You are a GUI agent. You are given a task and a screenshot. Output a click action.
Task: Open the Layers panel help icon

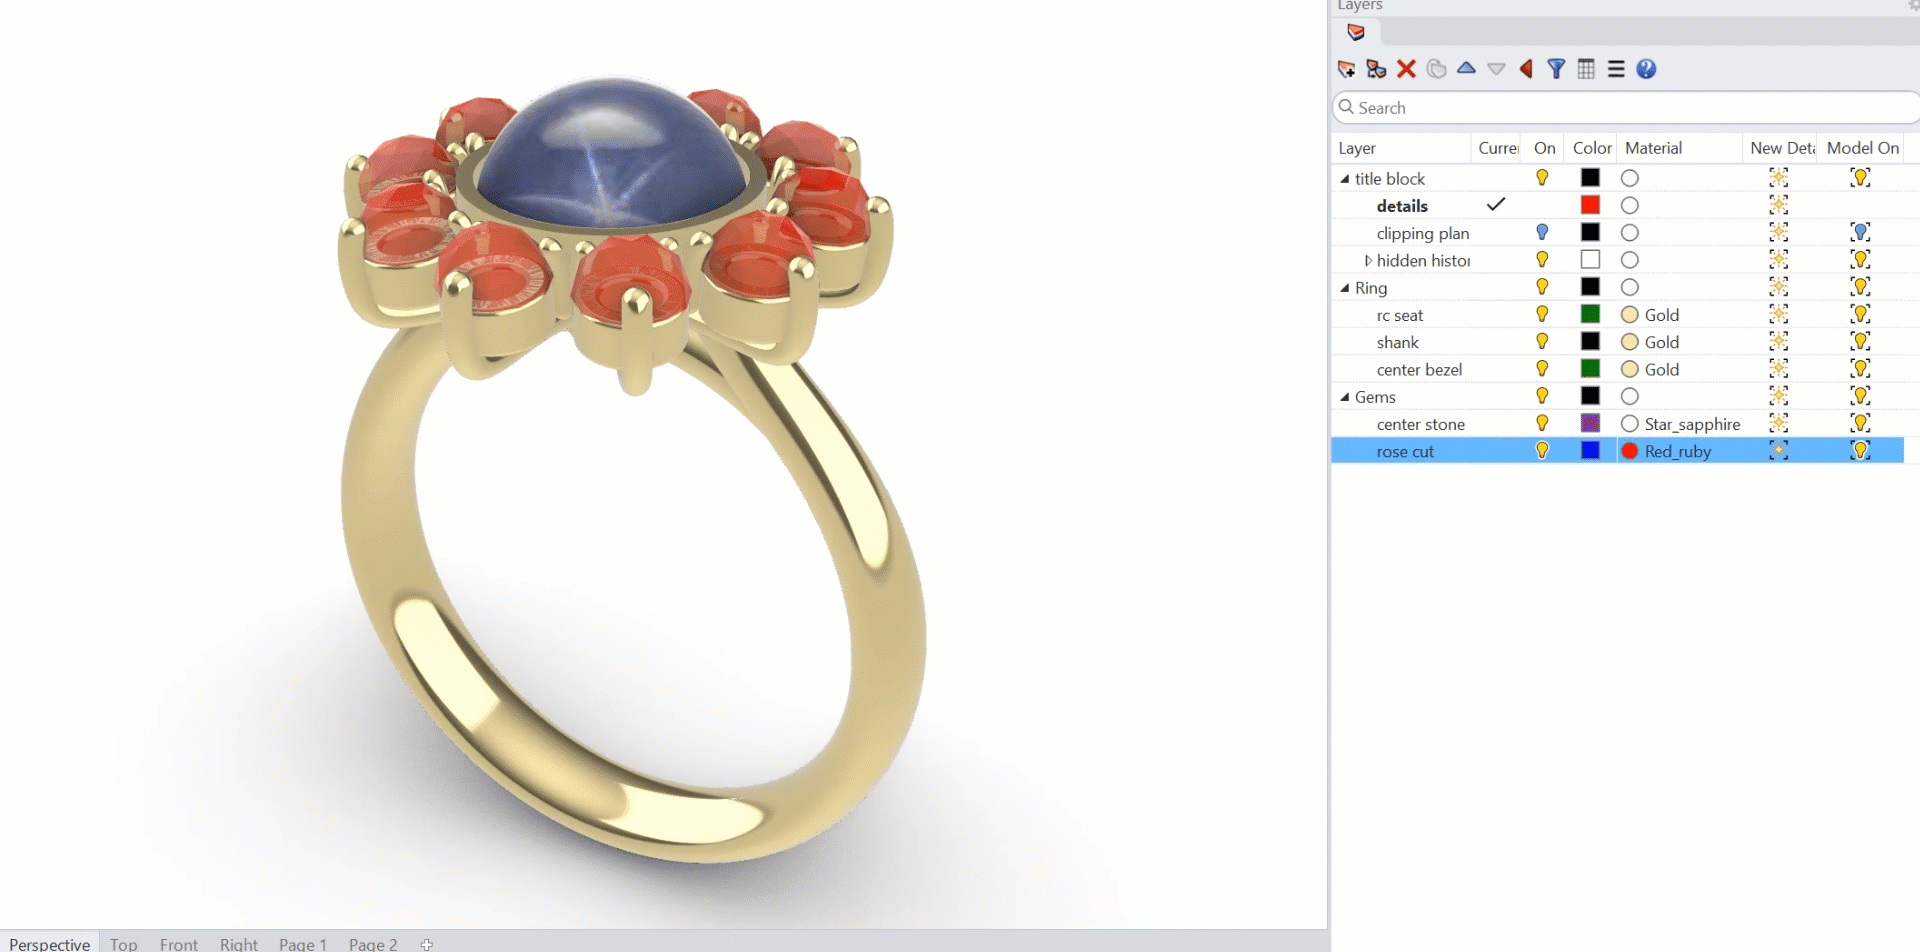[x=1646, y=69]
